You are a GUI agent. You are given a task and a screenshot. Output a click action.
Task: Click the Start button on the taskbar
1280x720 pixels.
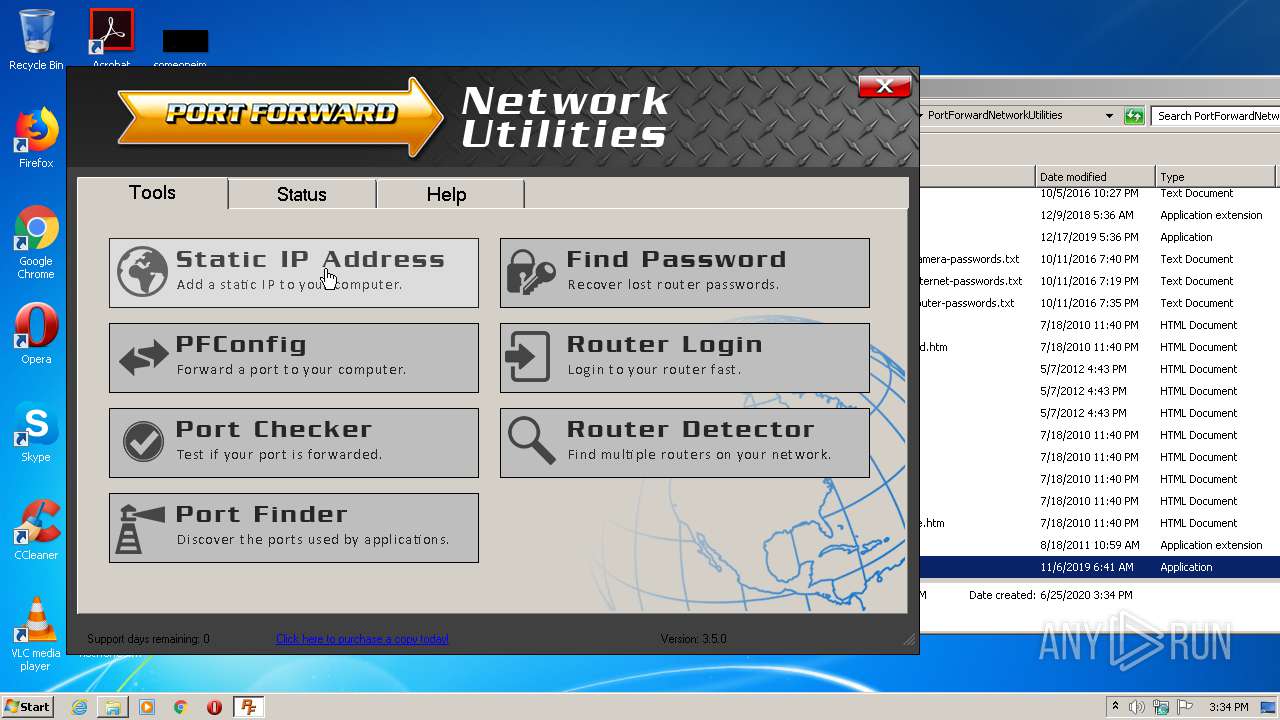[x=27, y=706]
